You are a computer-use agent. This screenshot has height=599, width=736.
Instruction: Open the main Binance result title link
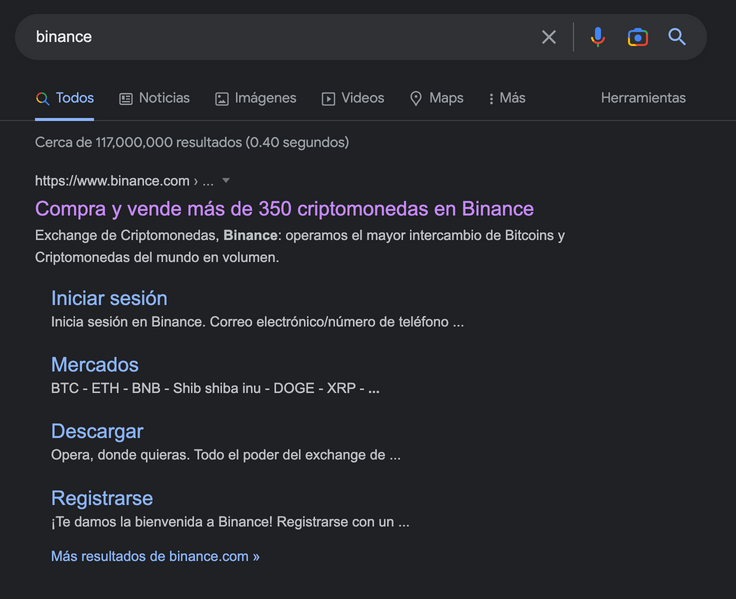click(x=284, y=209)
